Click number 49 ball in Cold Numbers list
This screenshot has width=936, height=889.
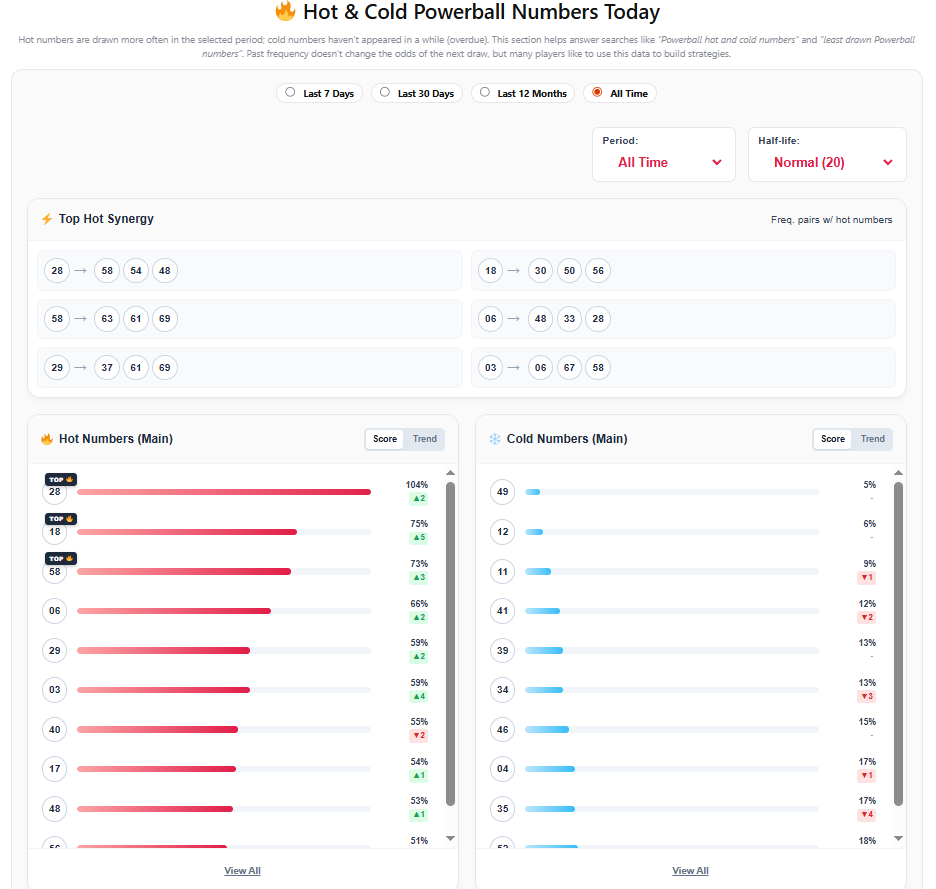click(503, 492)
